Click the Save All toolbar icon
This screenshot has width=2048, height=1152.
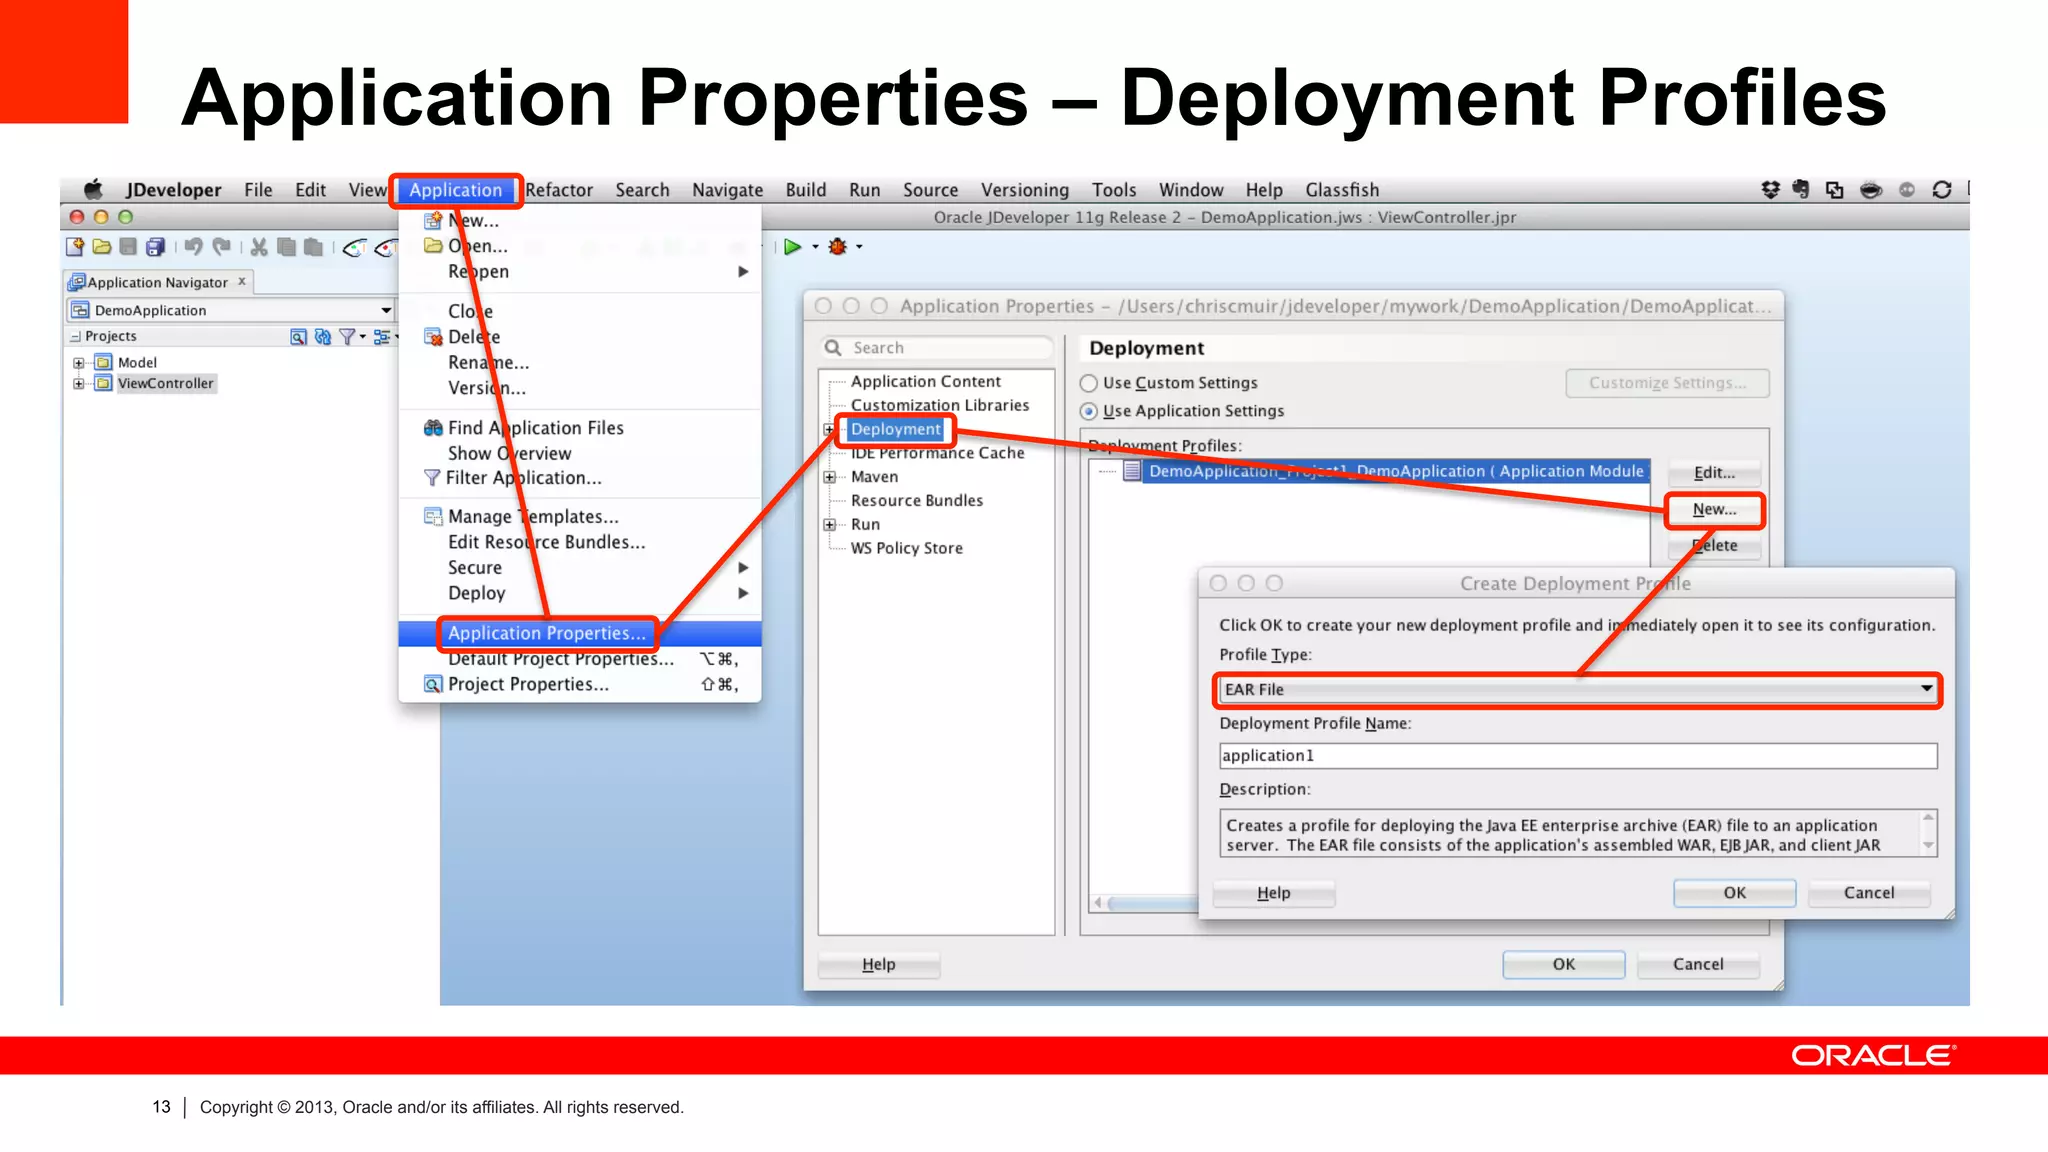[x=155, y=247]
